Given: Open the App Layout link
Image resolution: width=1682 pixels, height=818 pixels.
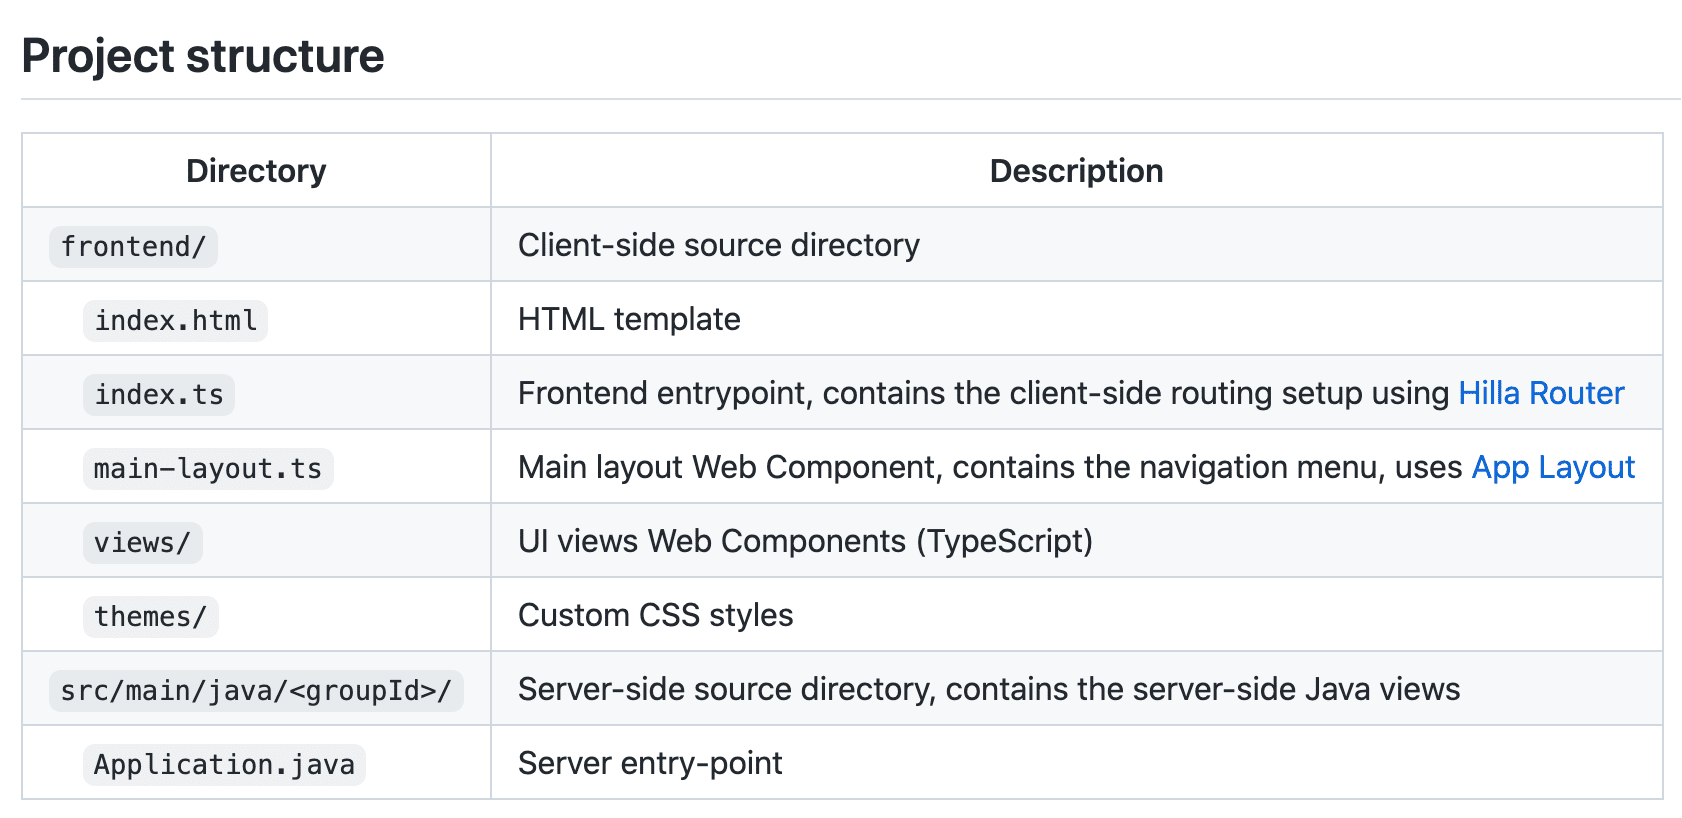Looking at the screenshot, I should (x=1553, y=467).
